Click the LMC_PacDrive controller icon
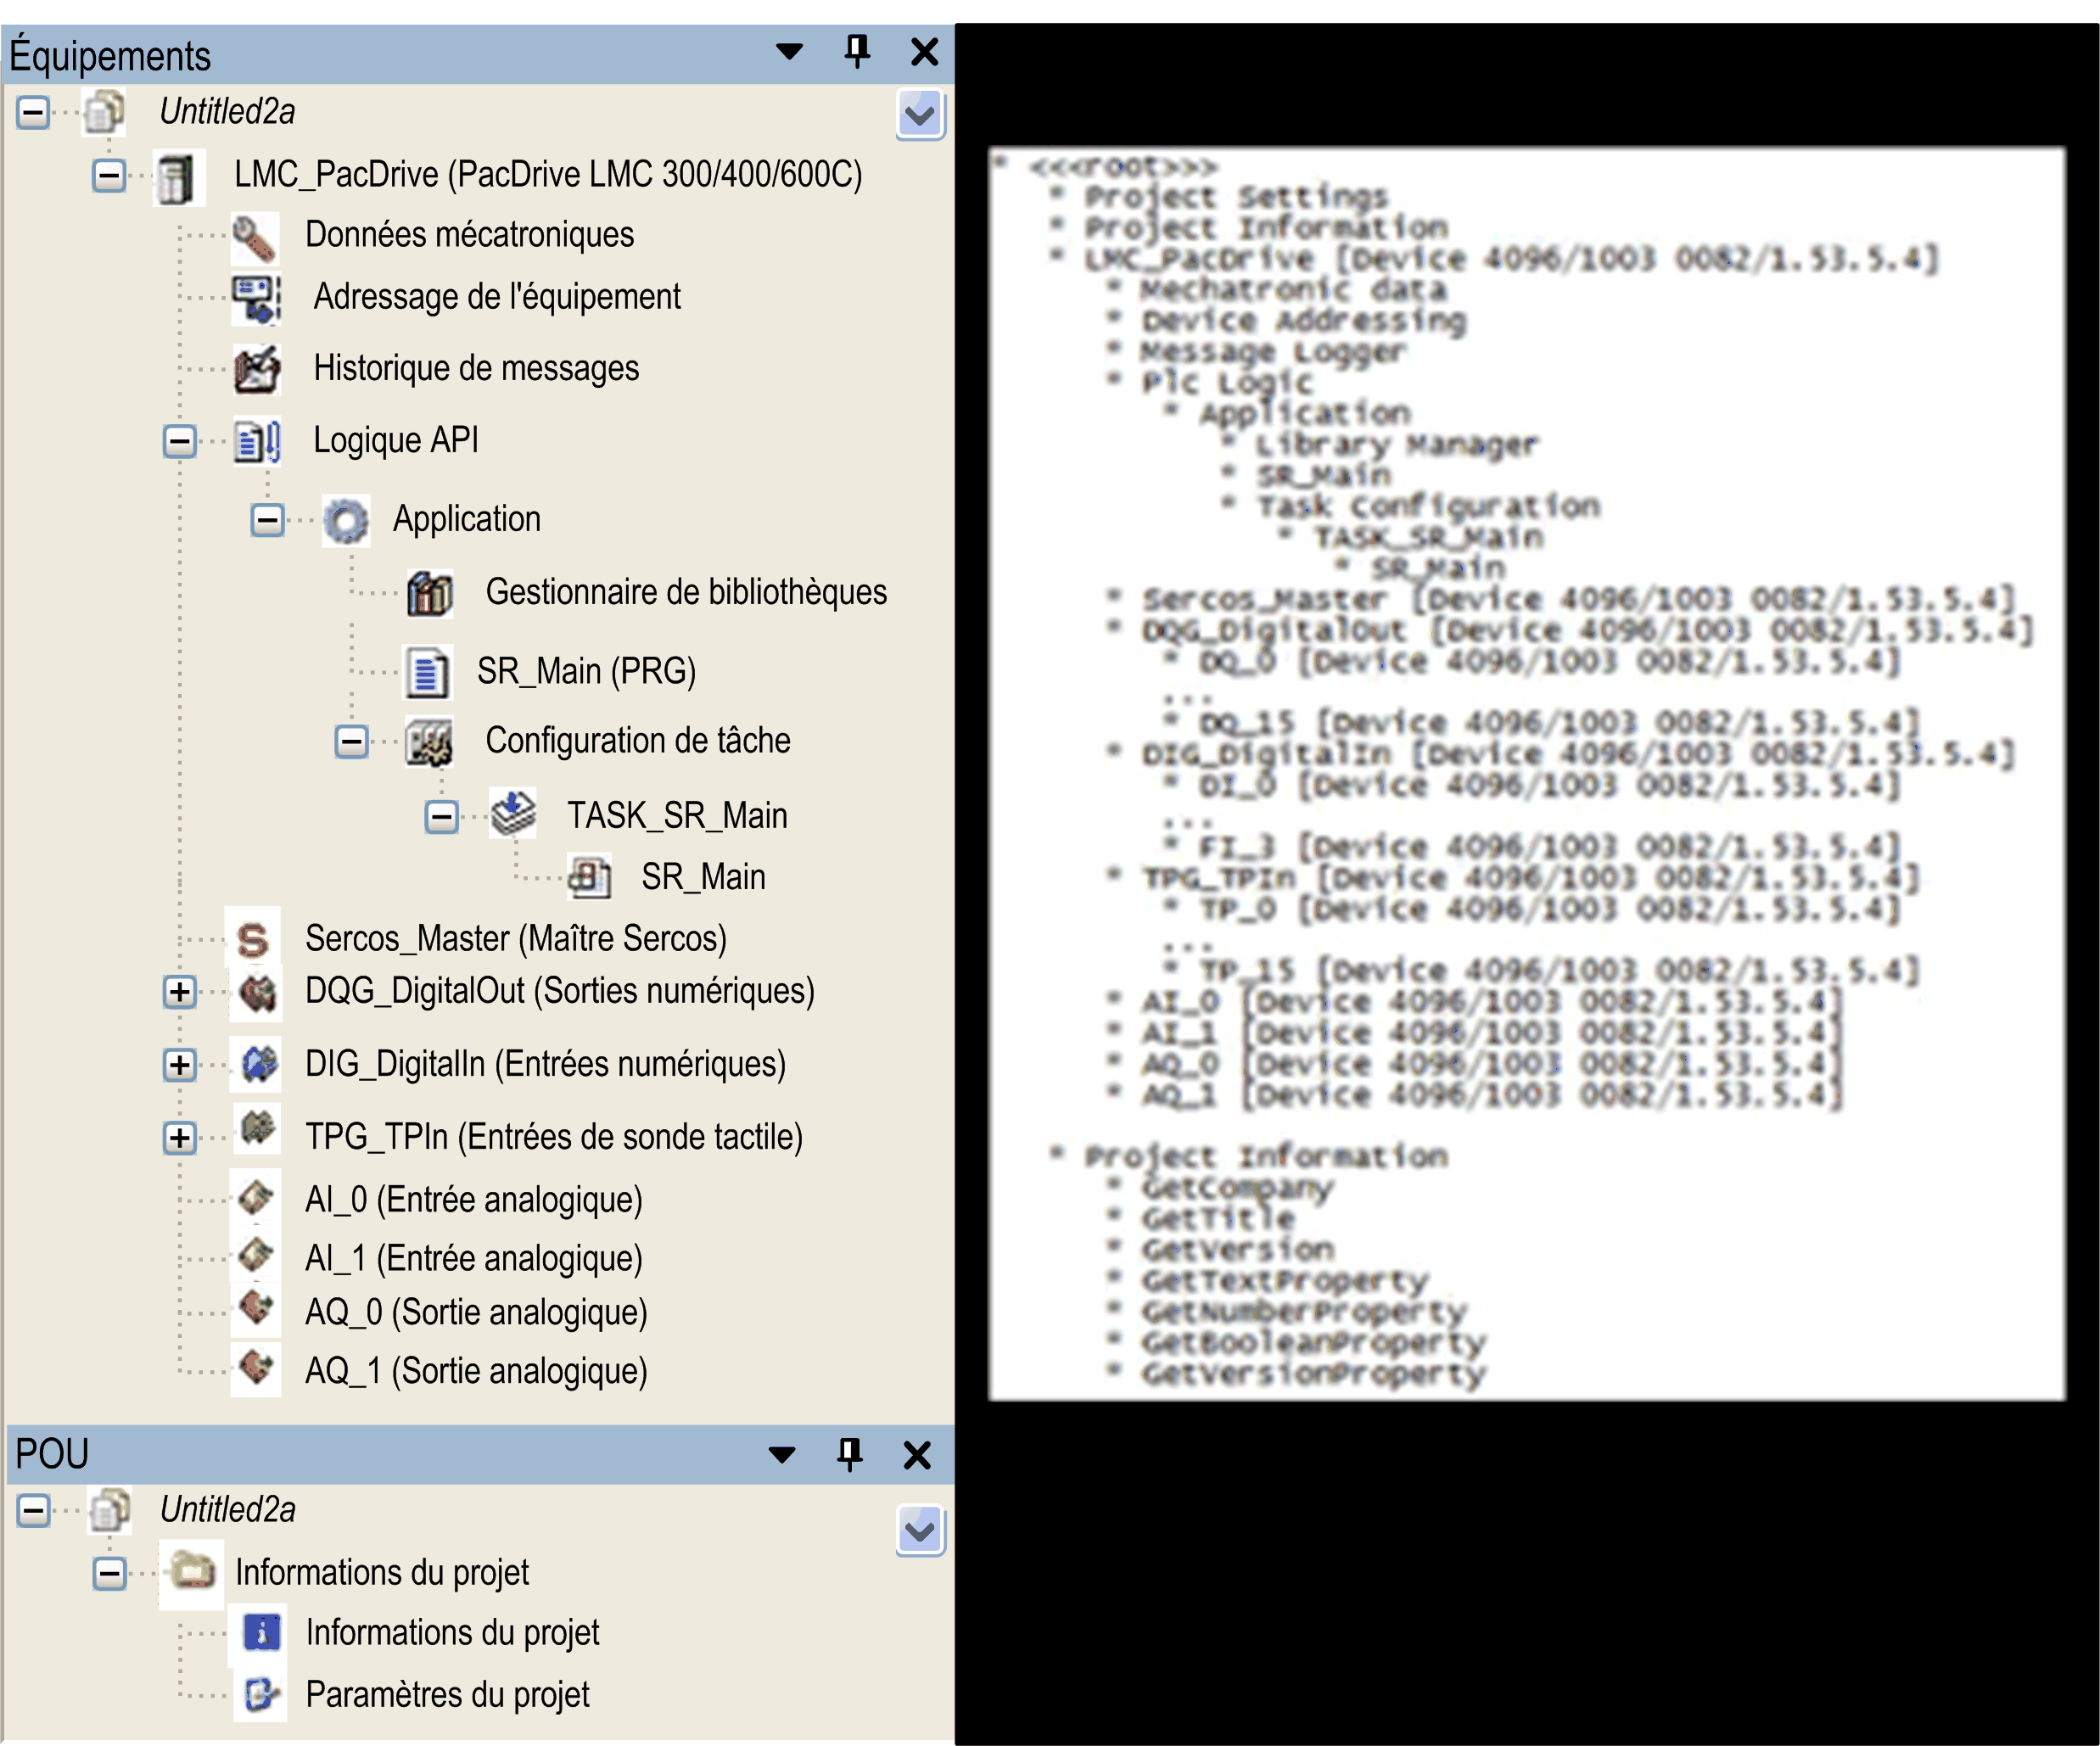Screen dimensions: 2100x1746 [x=178, y=178]
